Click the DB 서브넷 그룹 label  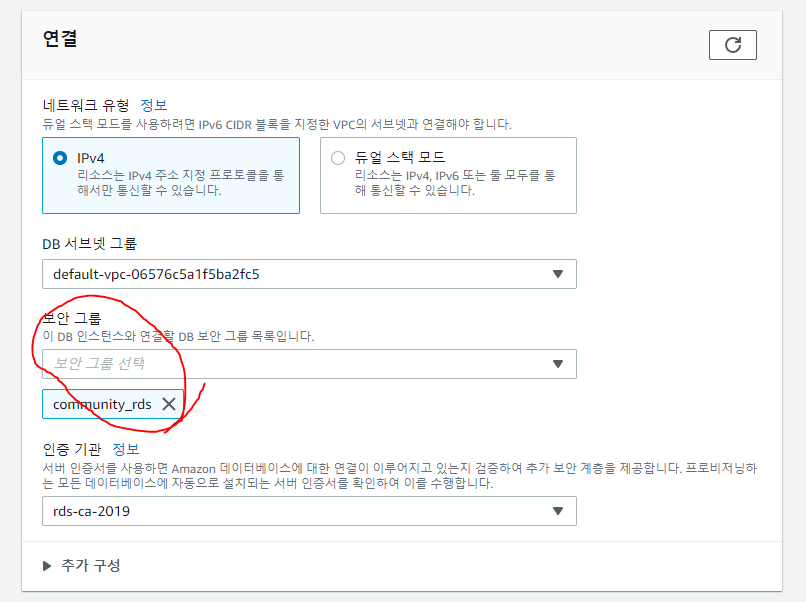coord(89,244)
